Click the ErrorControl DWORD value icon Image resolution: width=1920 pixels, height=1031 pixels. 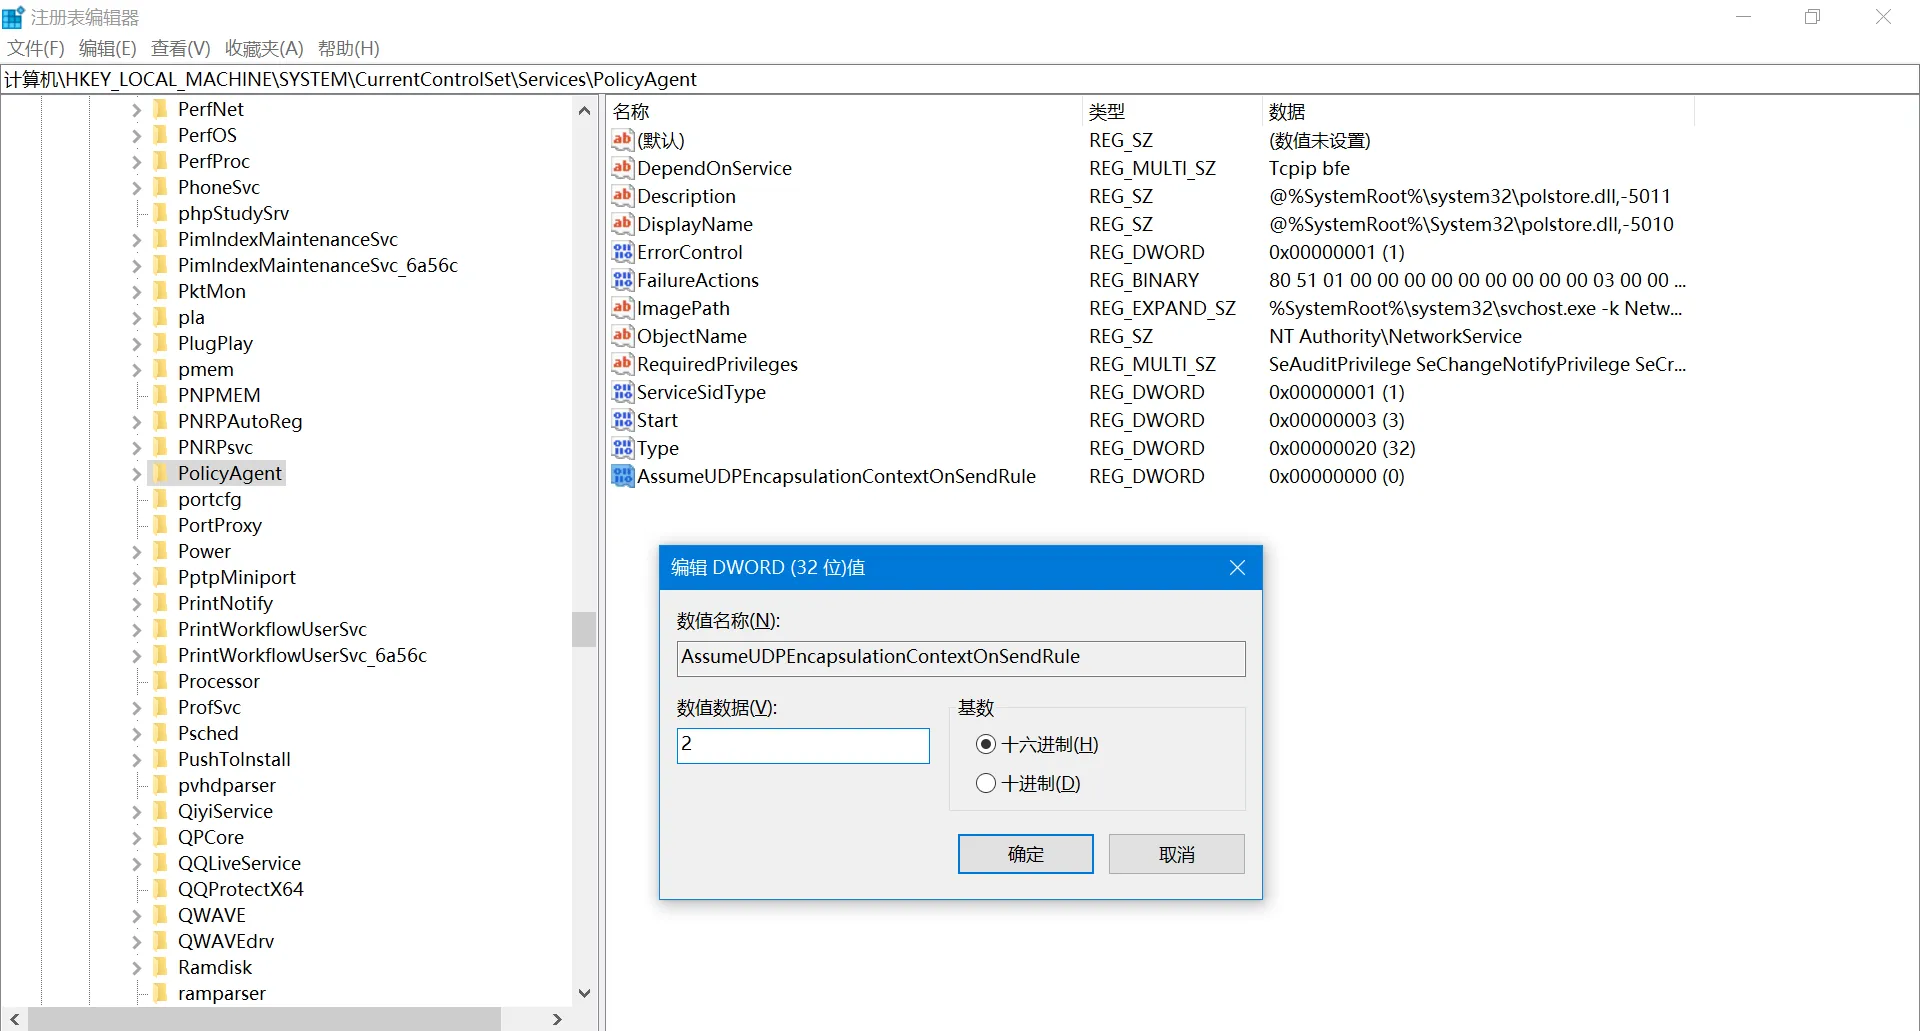click(x=622, y=252)
